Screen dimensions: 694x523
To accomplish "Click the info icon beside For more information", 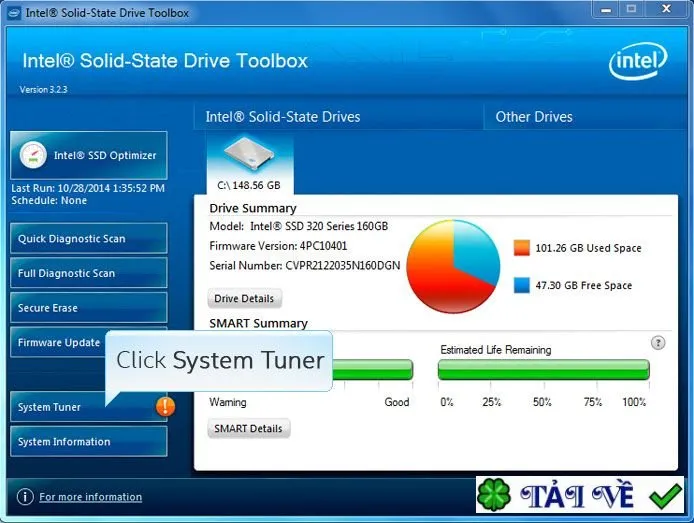I will [25, 496].
